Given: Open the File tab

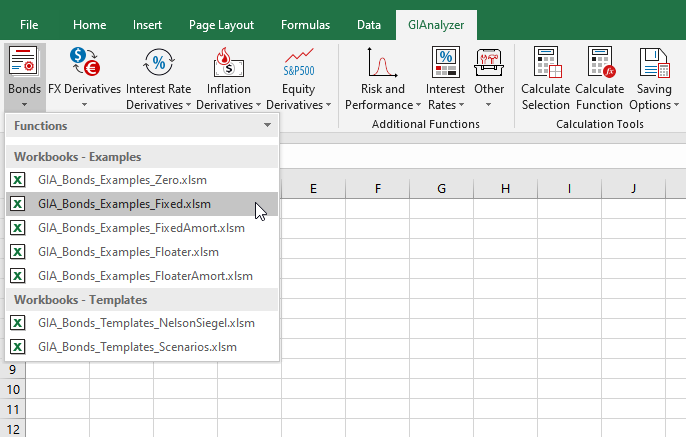Looking at the screenshot, I should pyautogui.click(x=29, y=25).
